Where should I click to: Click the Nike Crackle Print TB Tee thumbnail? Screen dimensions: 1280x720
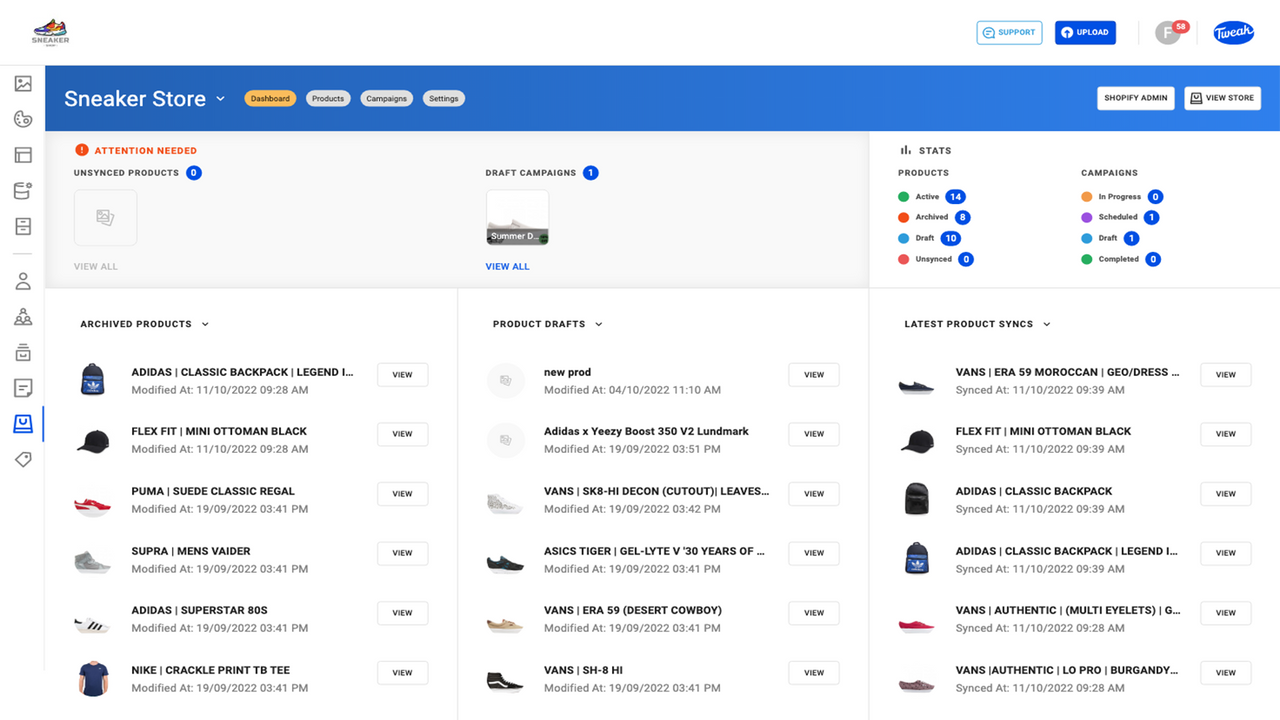92,679
